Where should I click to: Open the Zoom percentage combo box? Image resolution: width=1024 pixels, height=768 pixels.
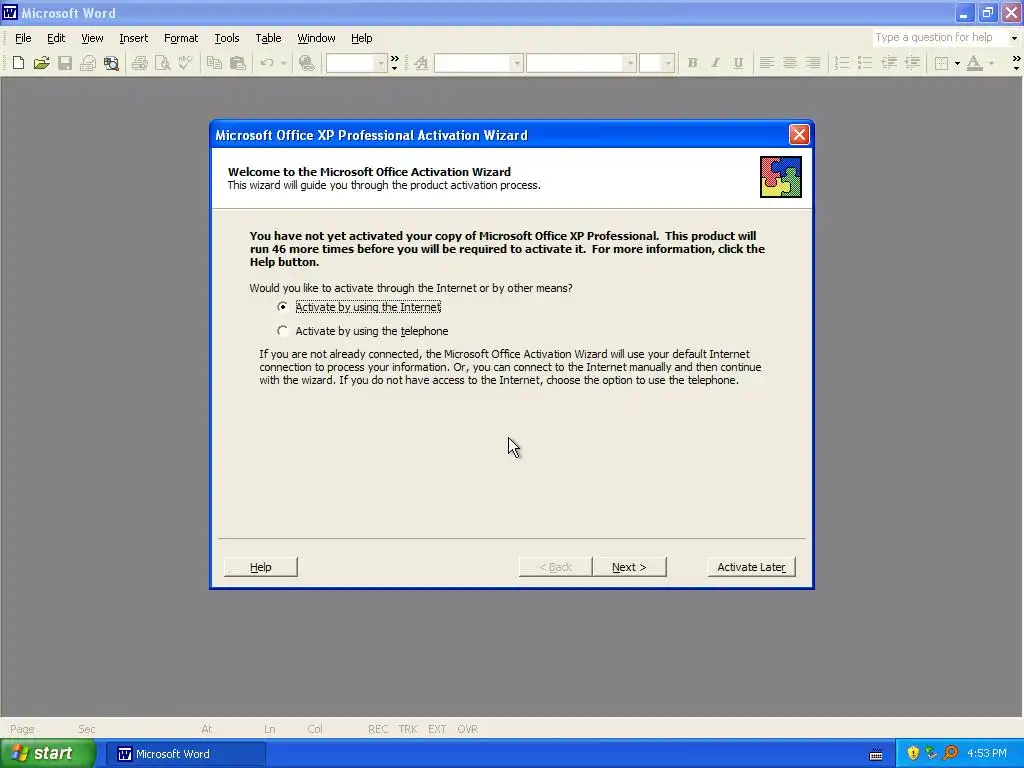point(357,63)
